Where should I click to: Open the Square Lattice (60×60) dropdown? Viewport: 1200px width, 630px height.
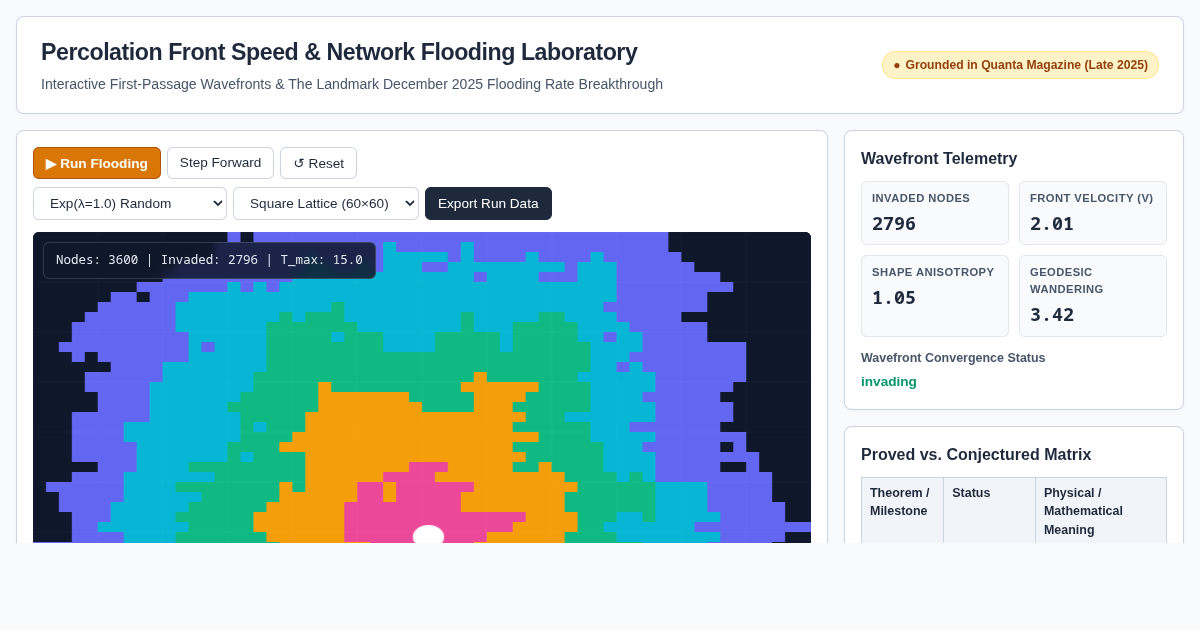coord(326,203)
